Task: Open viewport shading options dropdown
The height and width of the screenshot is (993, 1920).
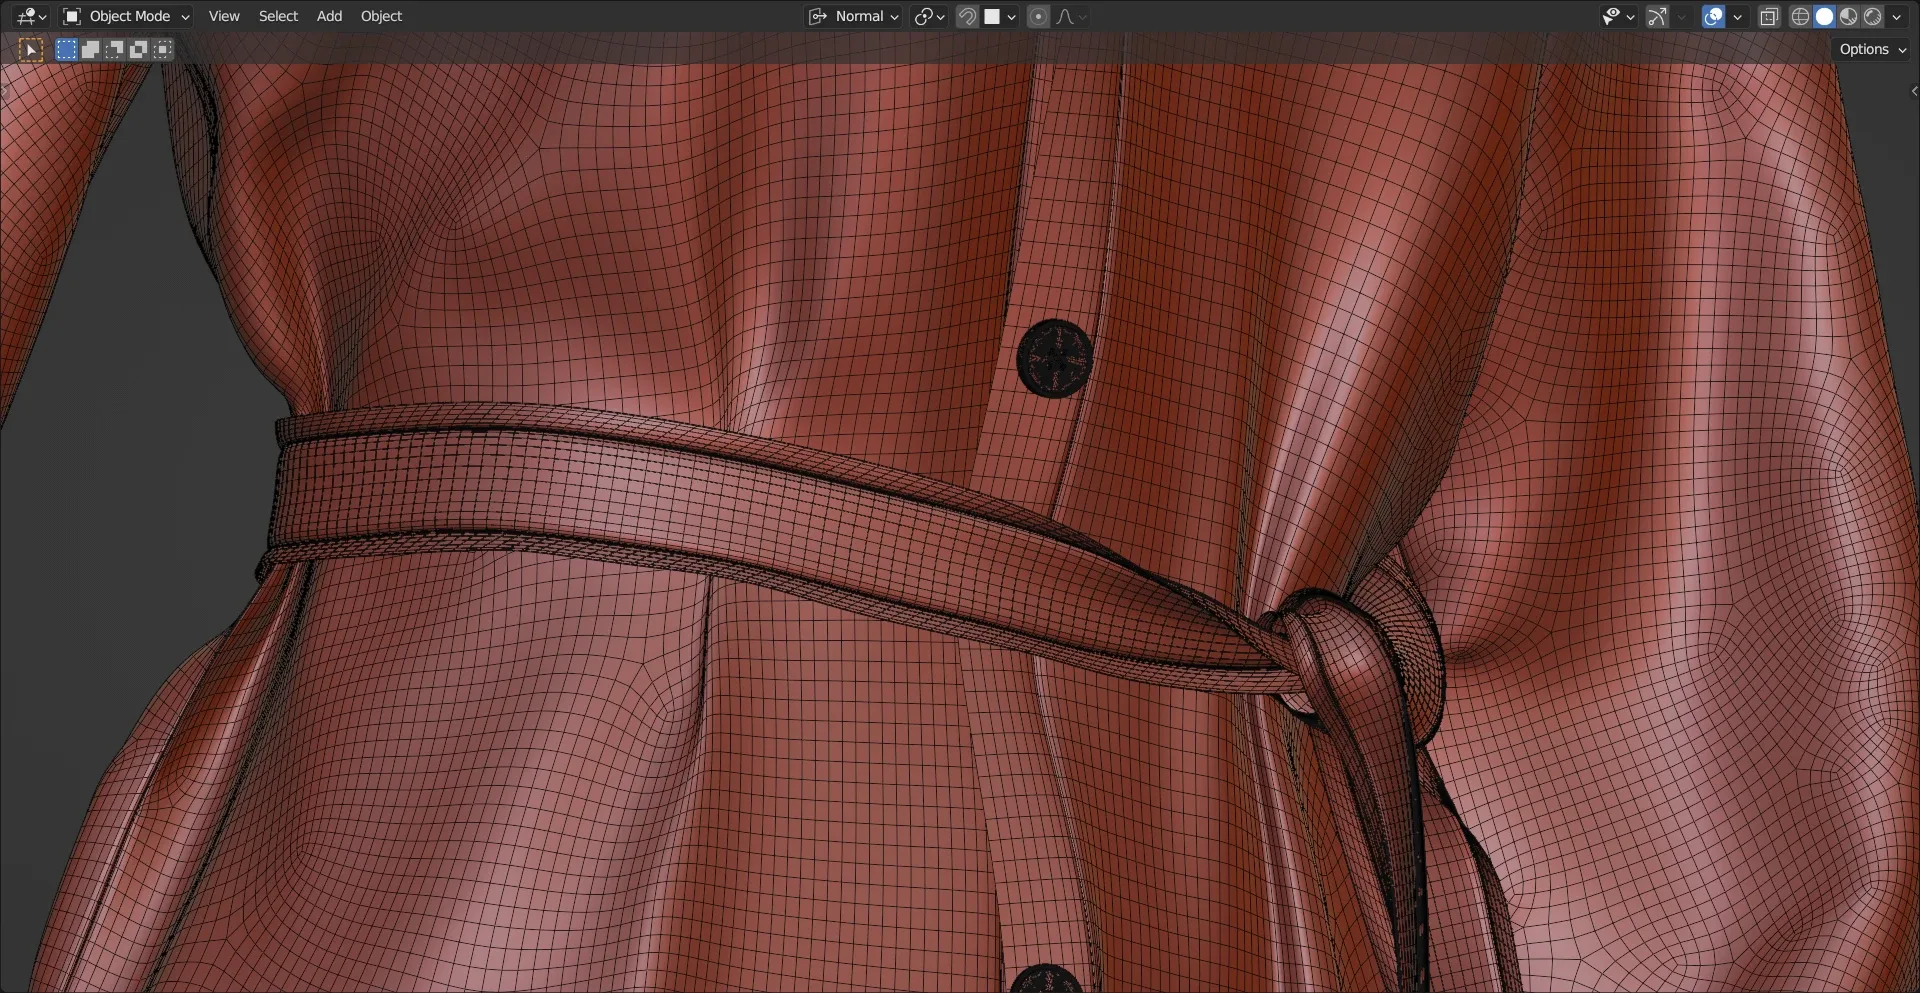Action: tap(1896, 16)
